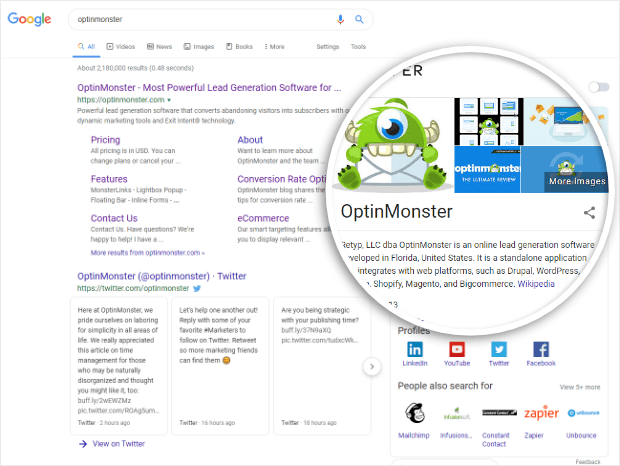Click More results from optinmonster.com
The width and height of the screenshot is (620, 466).
(147, 253)
